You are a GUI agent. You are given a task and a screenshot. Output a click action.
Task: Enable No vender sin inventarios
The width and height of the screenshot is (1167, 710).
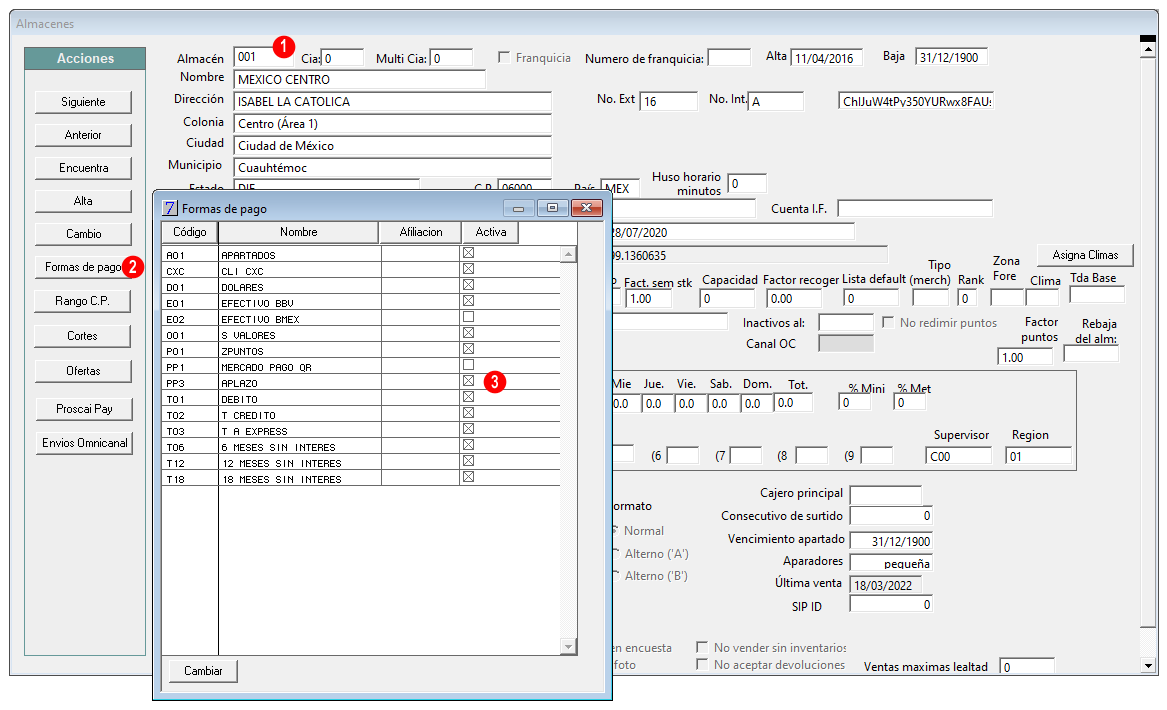[702, 647]
